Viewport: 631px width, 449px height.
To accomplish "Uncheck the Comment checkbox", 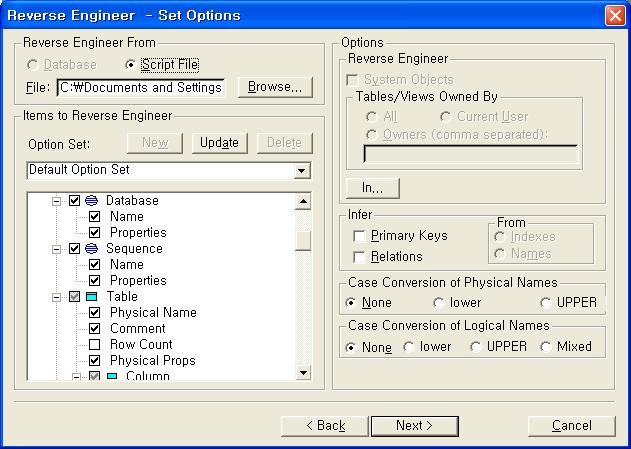I will [95, 329].
